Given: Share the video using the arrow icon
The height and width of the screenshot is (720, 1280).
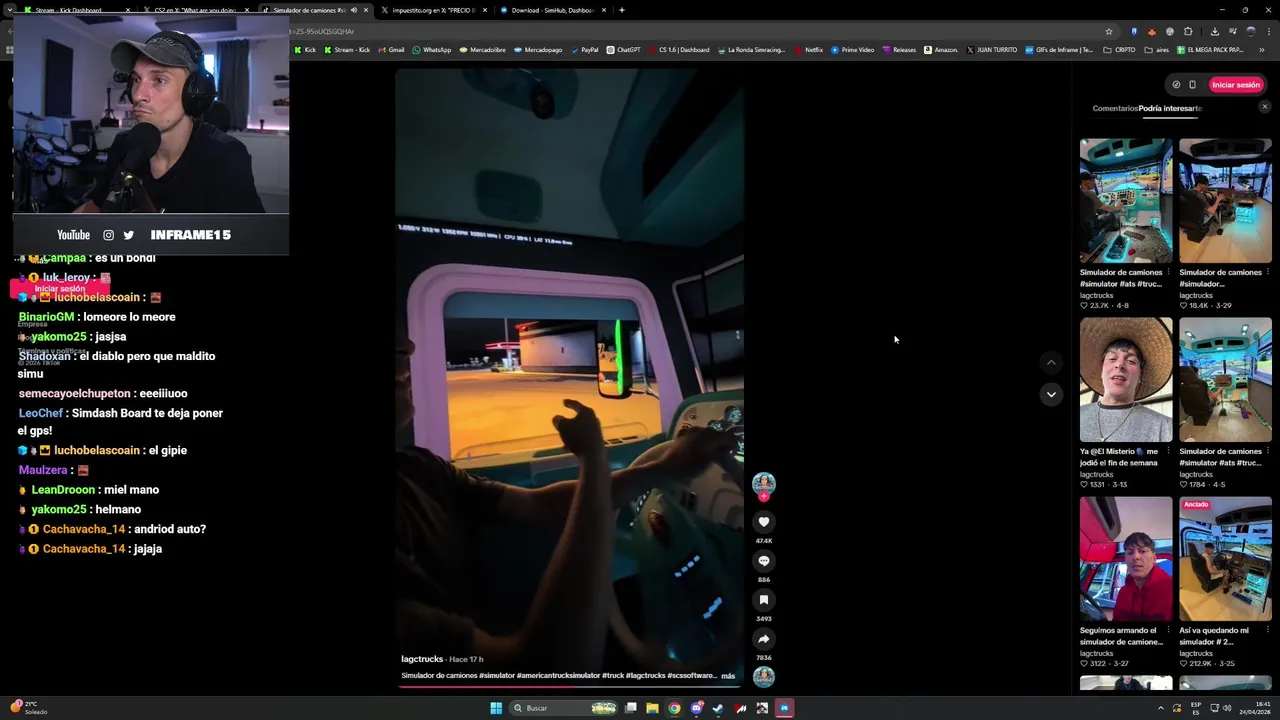Looking at the screenshot, I should tap(763, 639).
